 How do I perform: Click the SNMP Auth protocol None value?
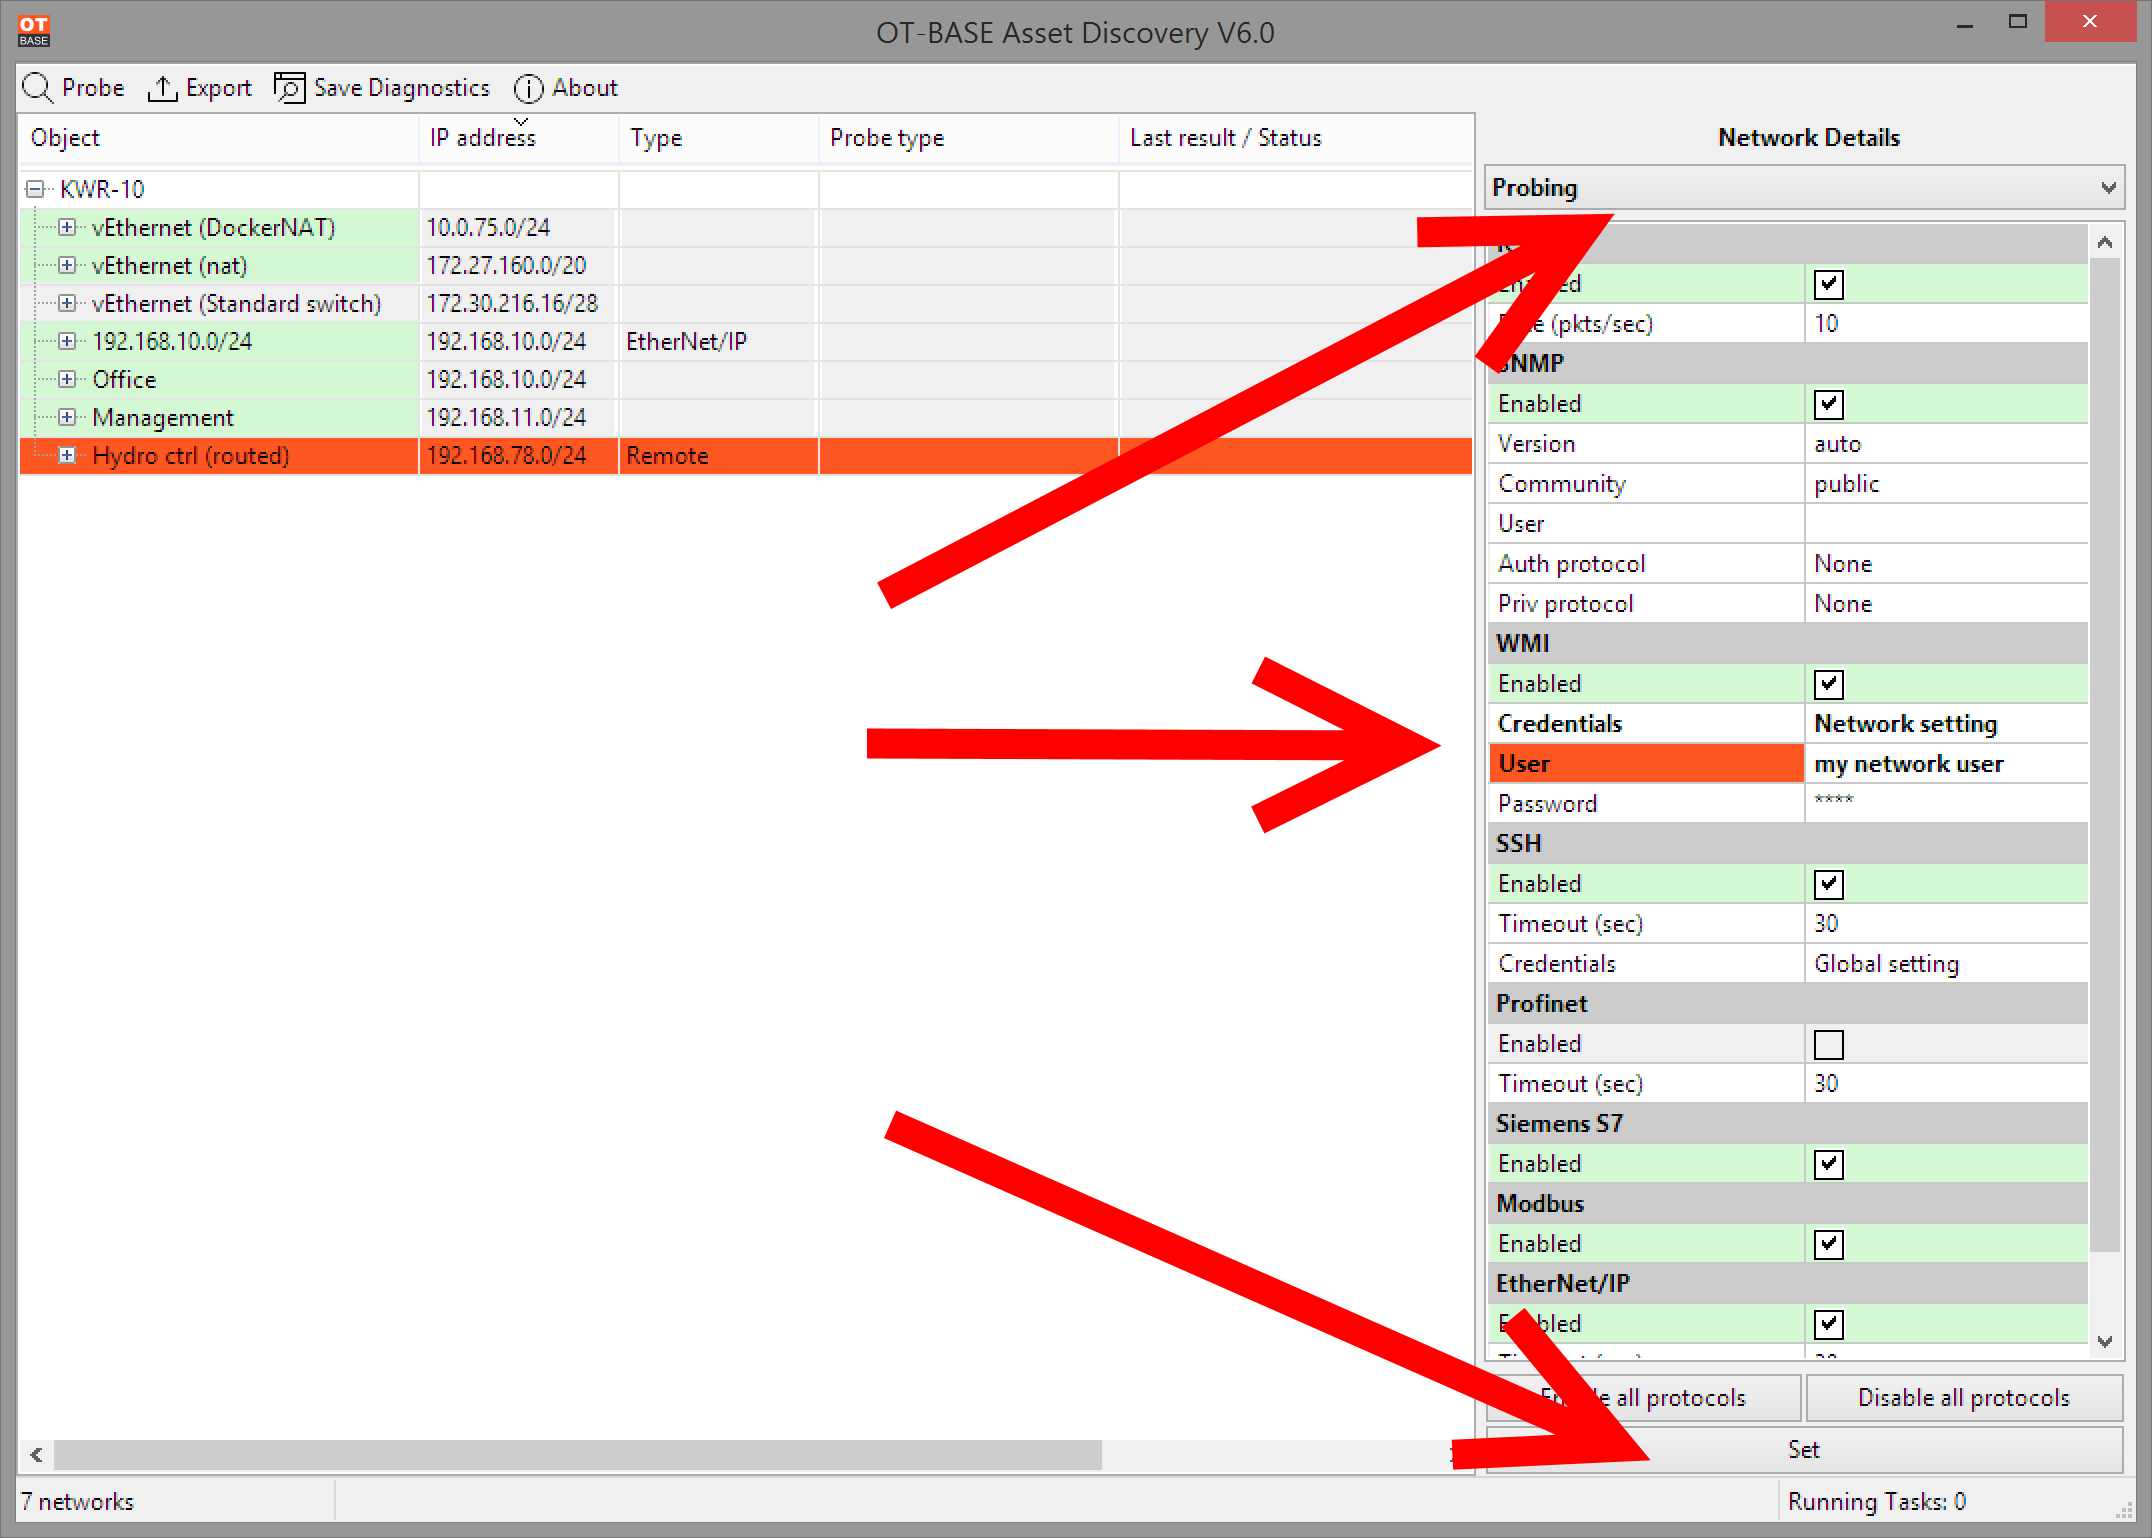1946,564
